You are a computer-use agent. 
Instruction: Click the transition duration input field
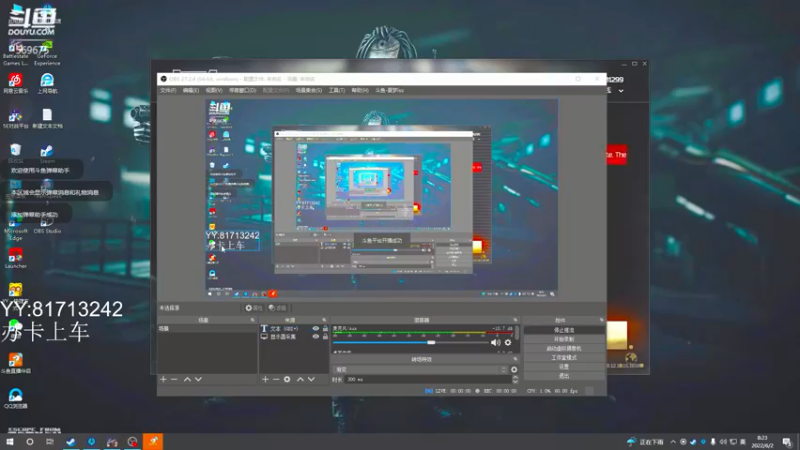[428, 379]
